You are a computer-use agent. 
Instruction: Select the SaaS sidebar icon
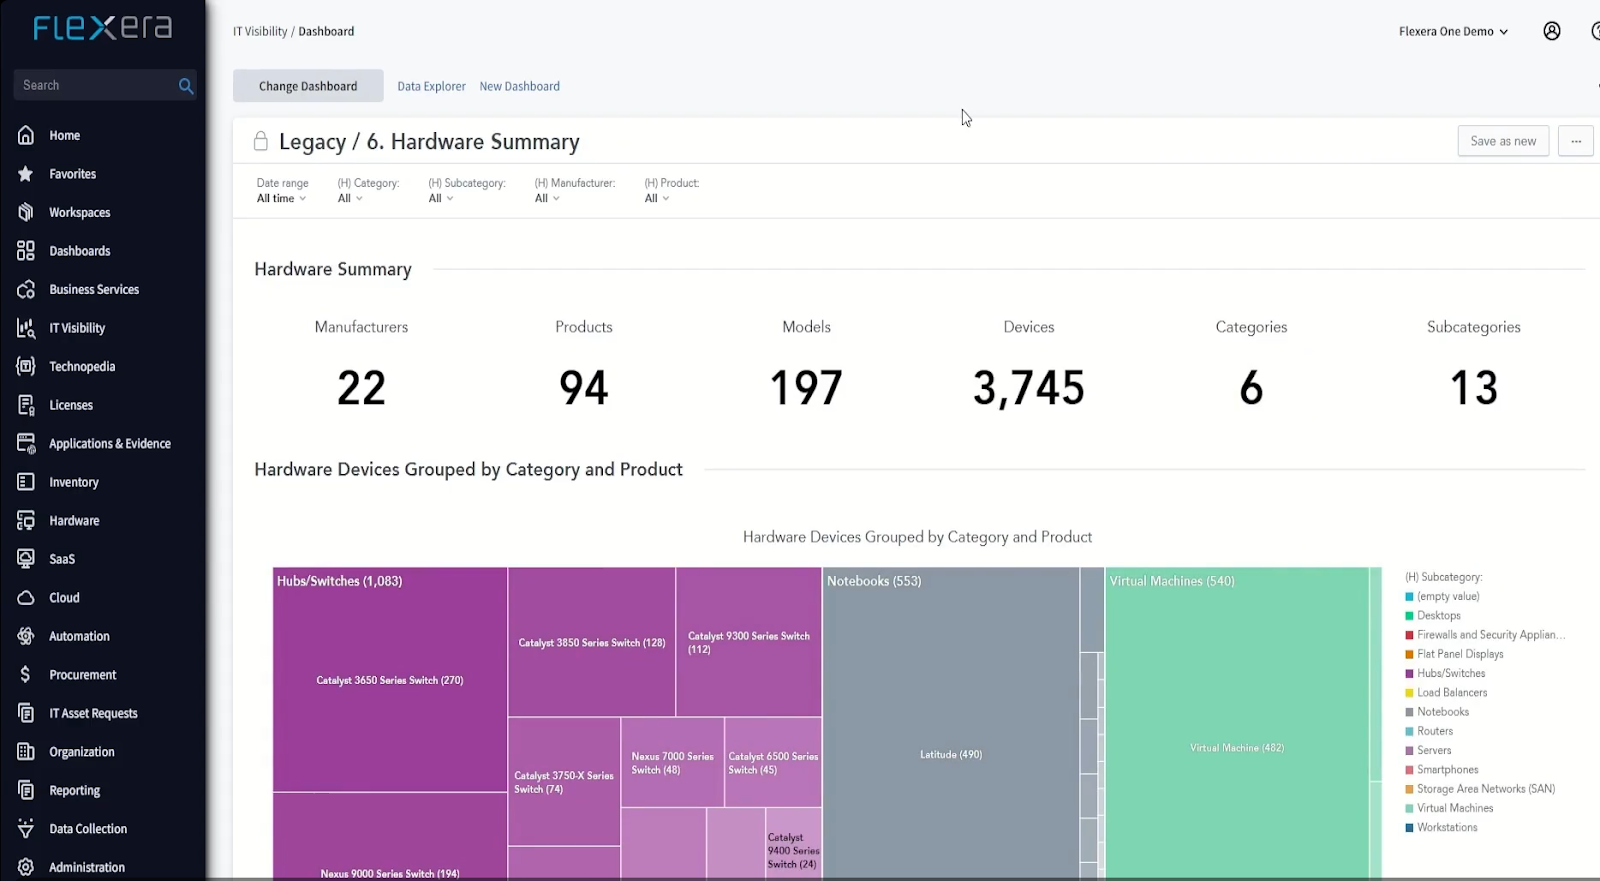26,559
